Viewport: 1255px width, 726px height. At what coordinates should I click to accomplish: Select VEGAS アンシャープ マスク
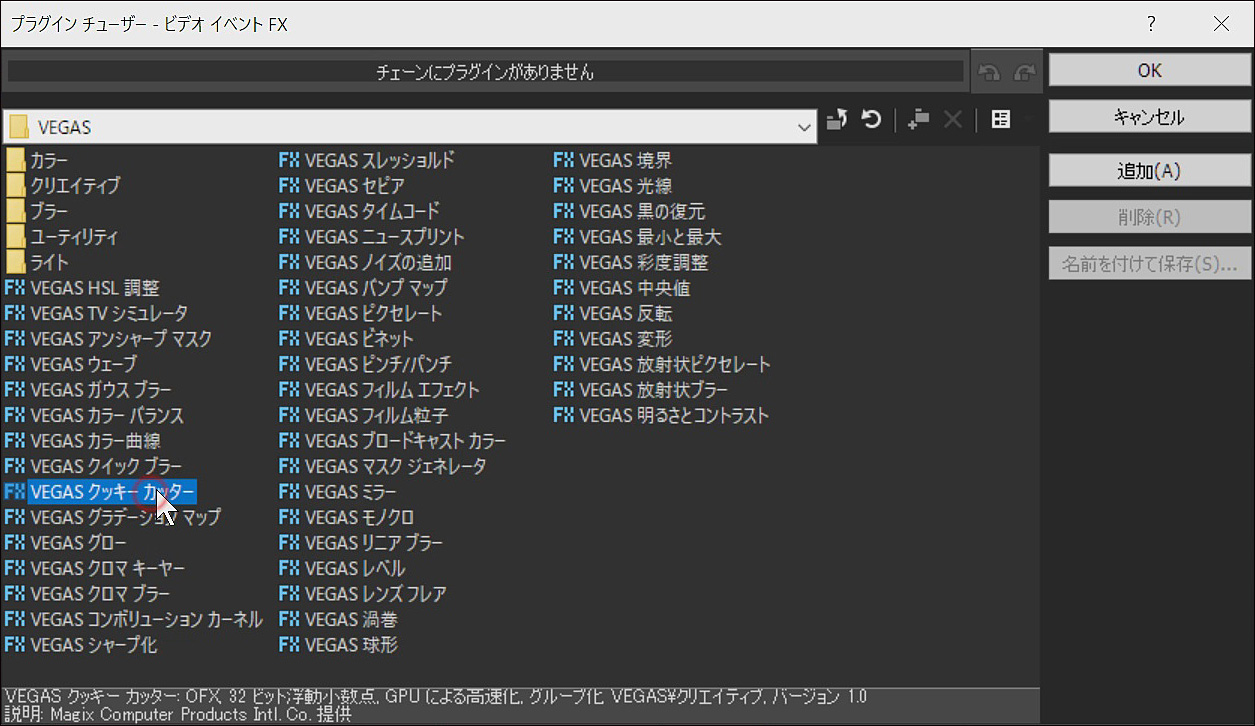(x=108, y=339)
